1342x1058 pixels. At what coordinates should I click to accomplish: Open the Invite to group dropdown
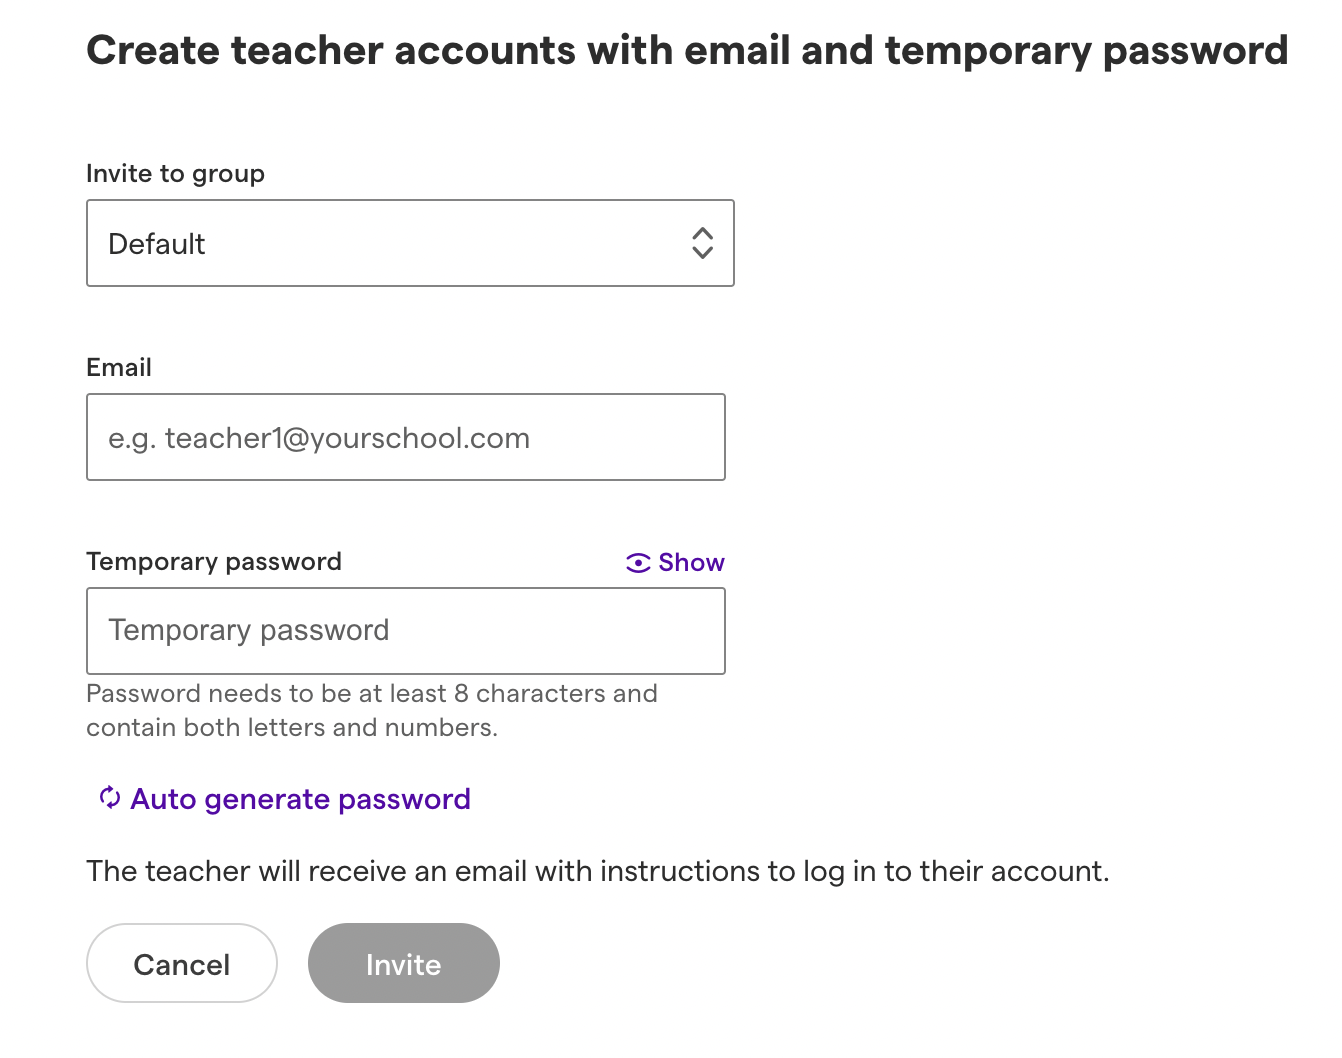point(410,243)
